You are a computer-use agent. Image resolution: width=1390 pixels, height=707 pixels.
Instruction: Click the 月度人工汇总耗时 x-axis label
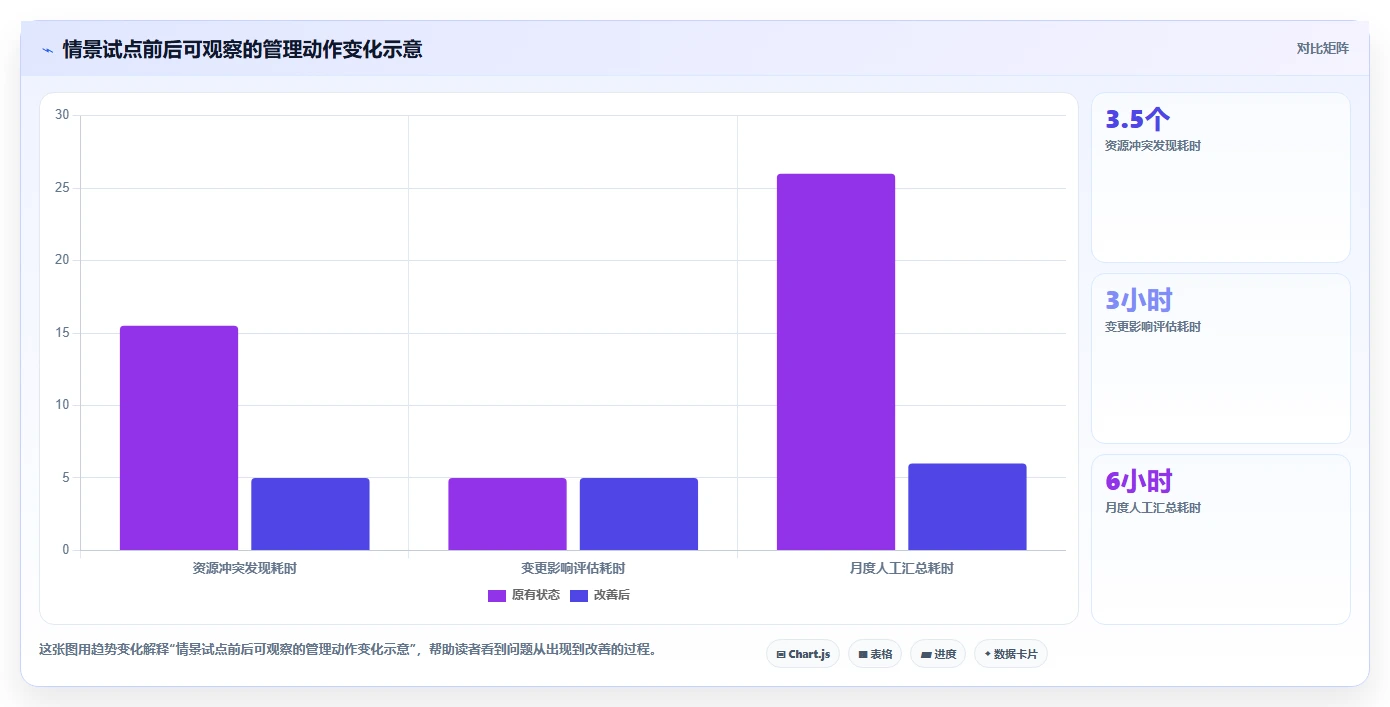tap(902, 568)
